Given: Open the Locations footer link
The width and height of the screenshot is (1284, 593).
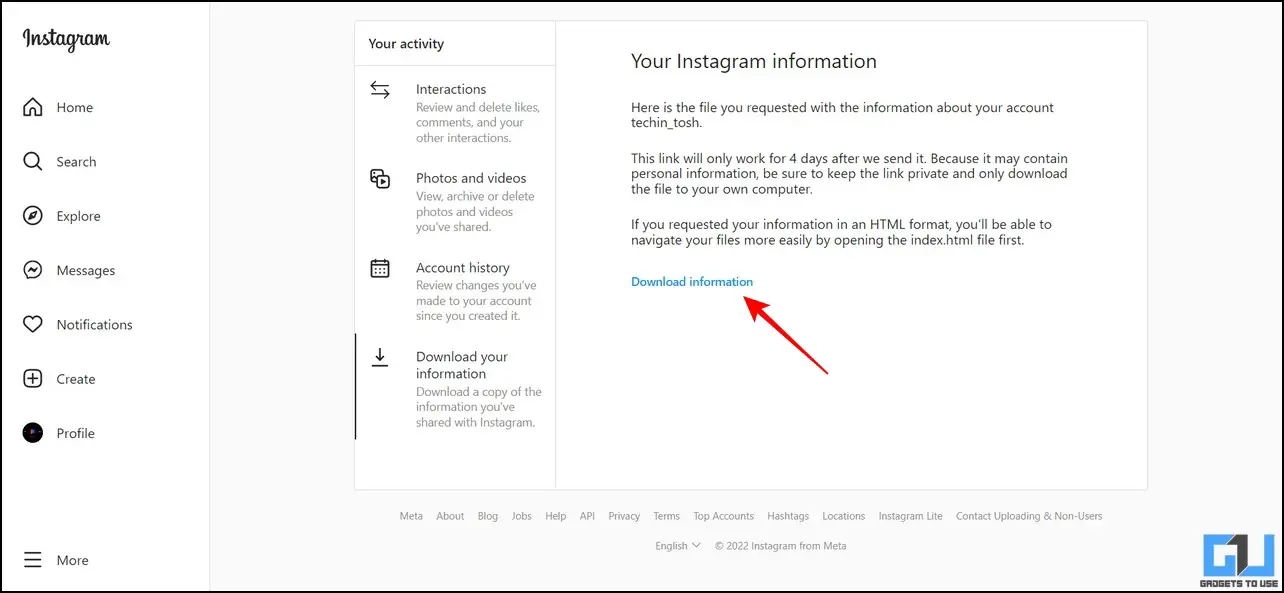Looking at the screenshot, I should pyautogui.click(x=844, y=516).
